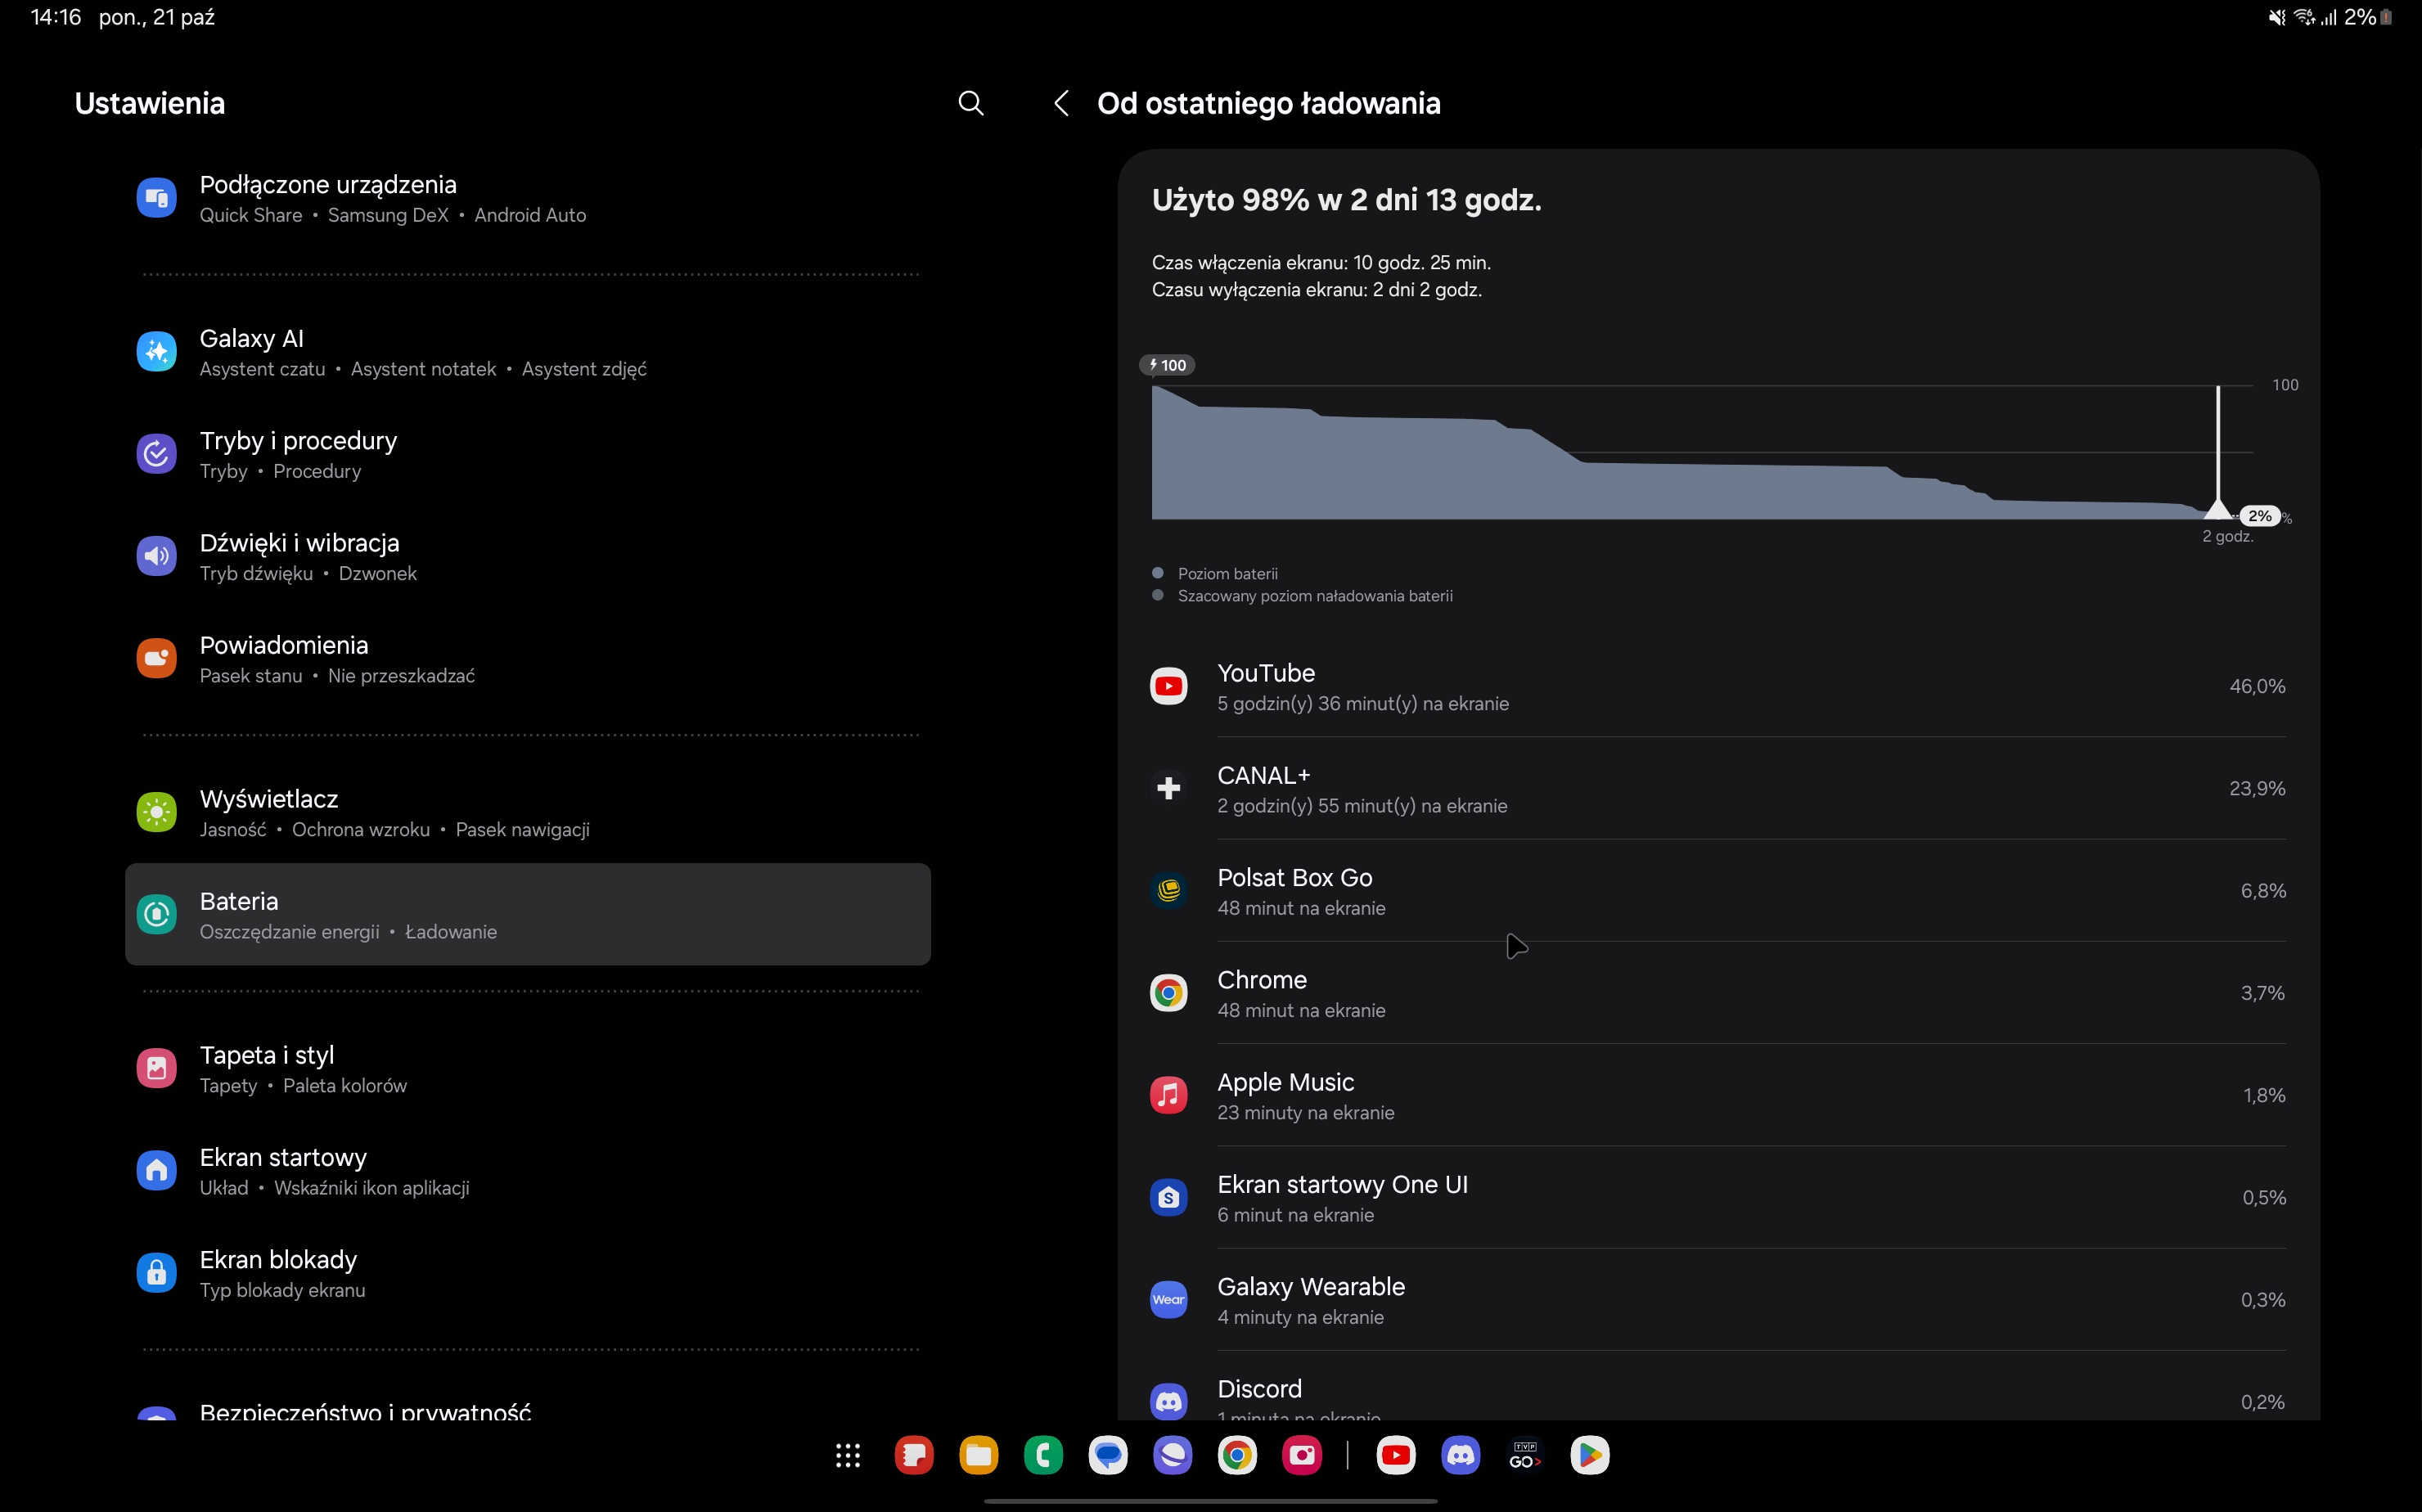
Task: Open the Discord icon in the taskbar
Action: [x=1460, y=1456]
